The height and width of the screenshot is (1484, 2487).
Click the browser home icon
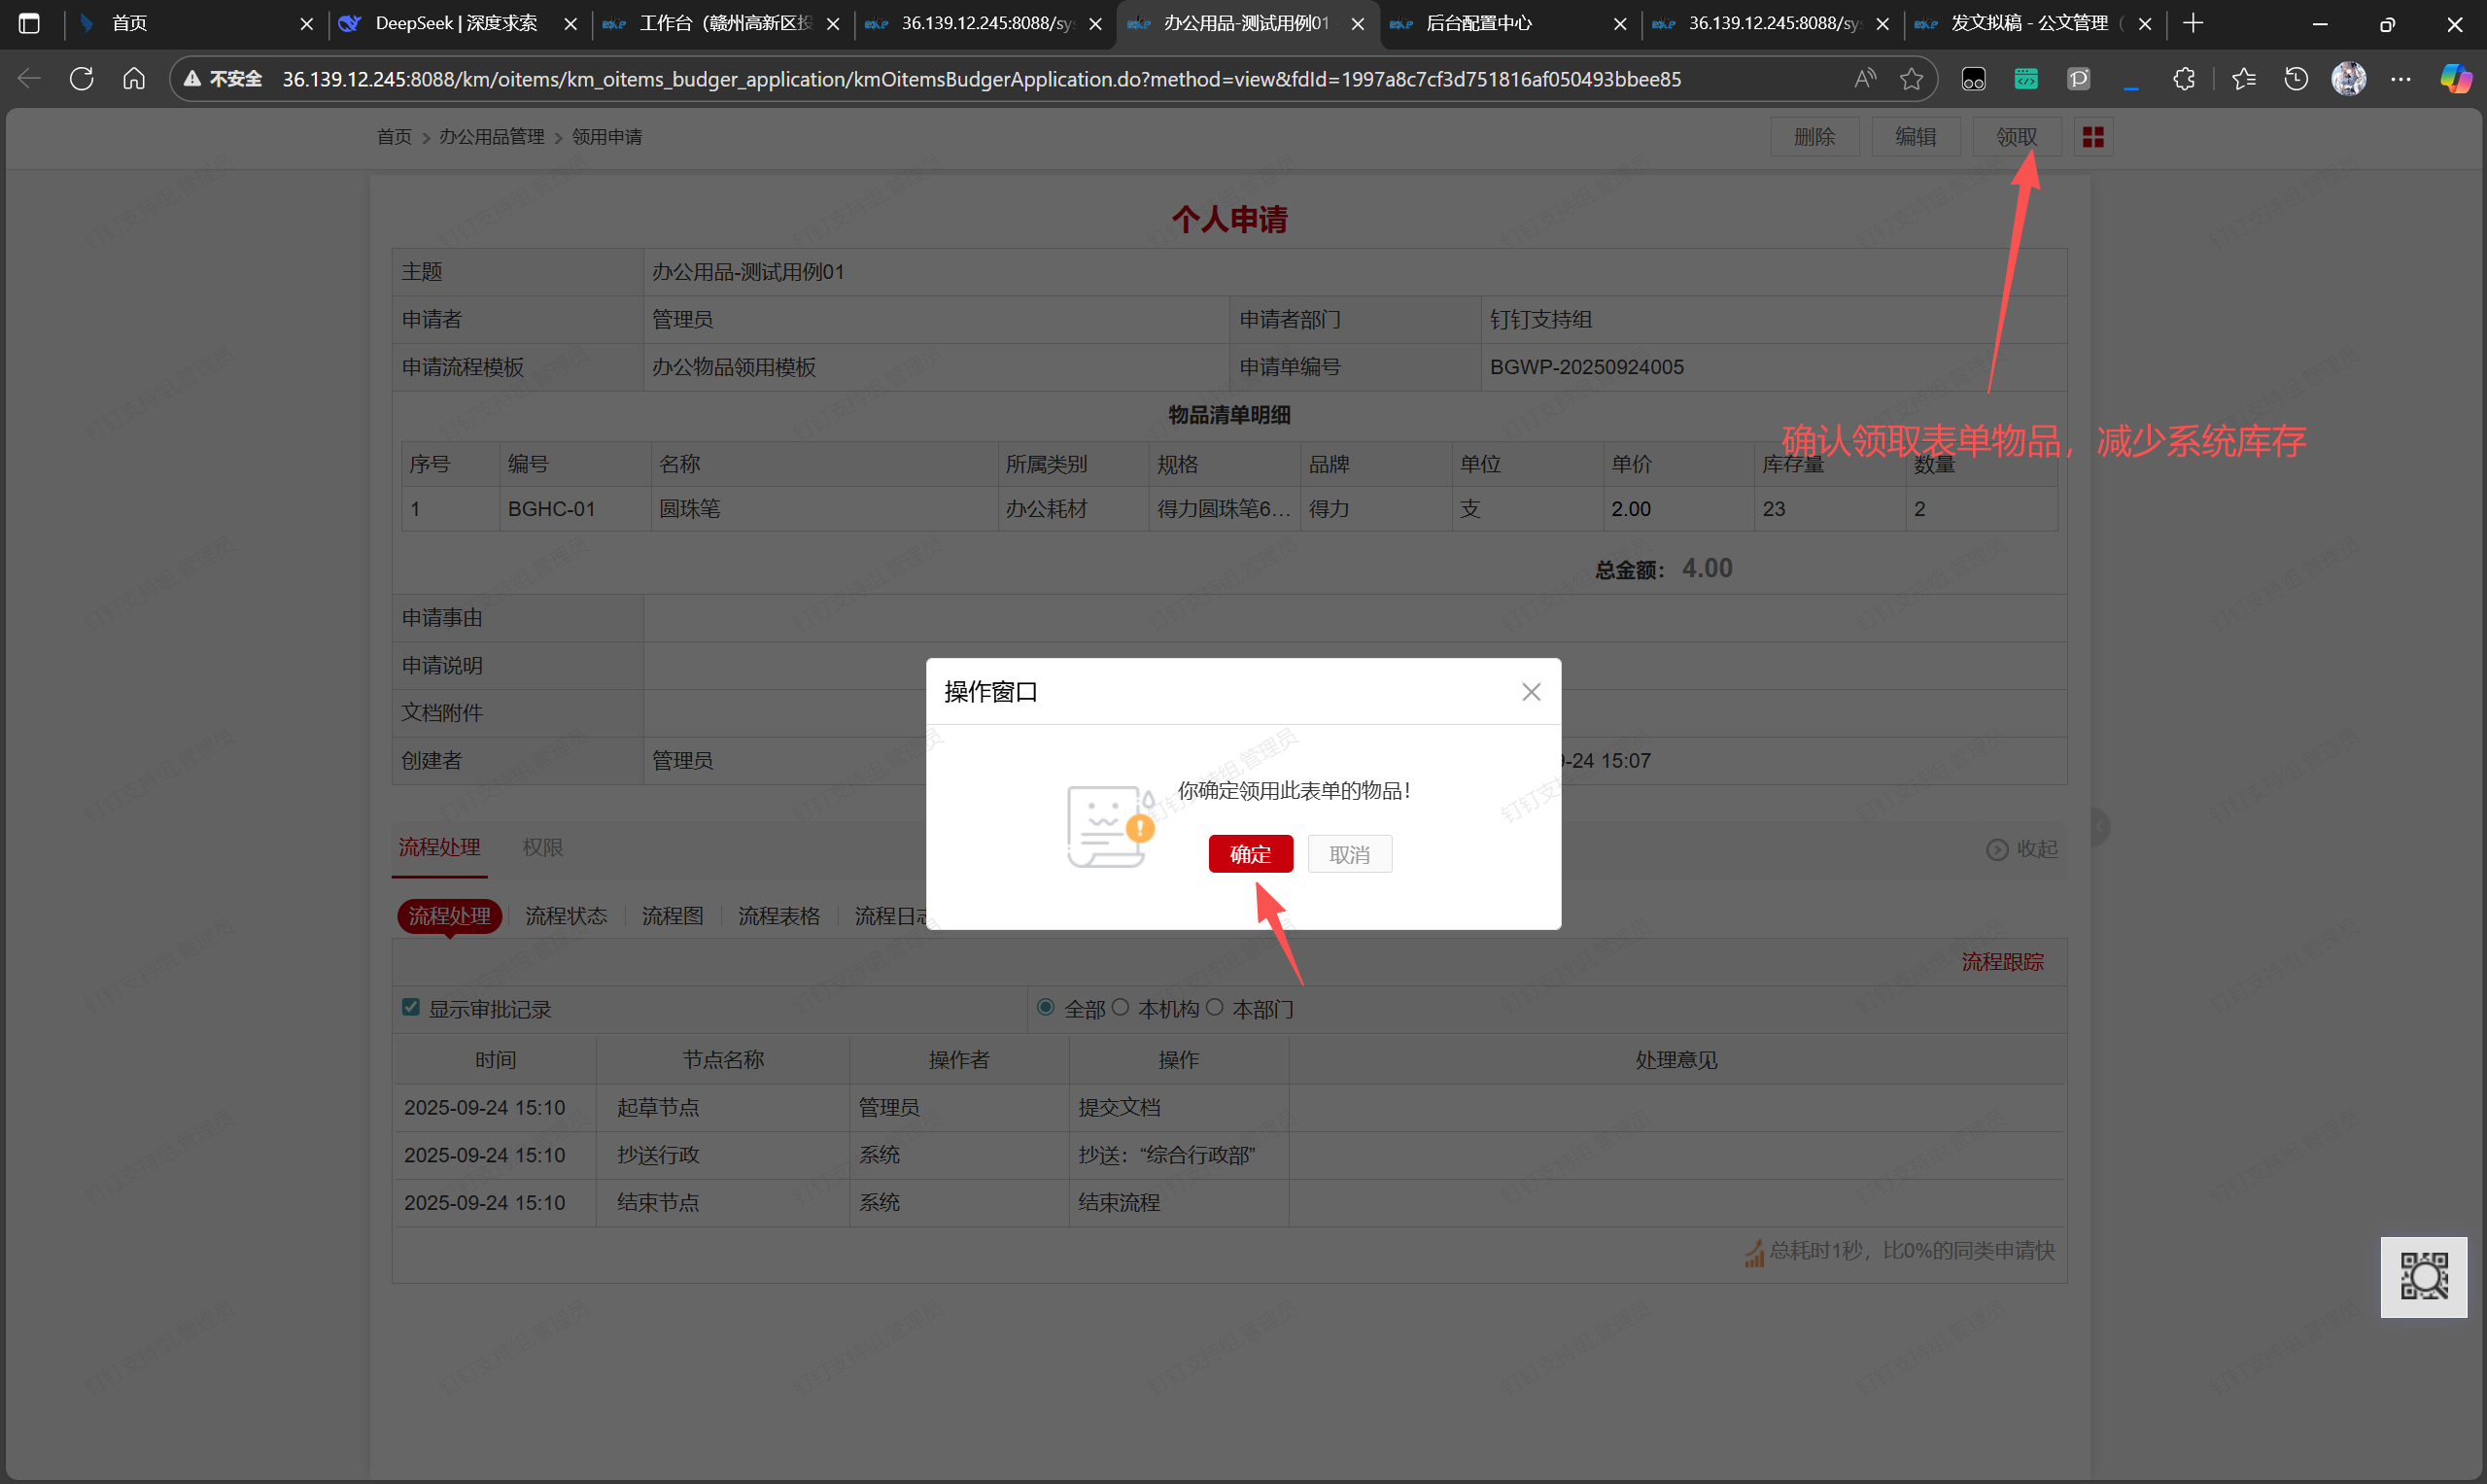coord(134,79)
